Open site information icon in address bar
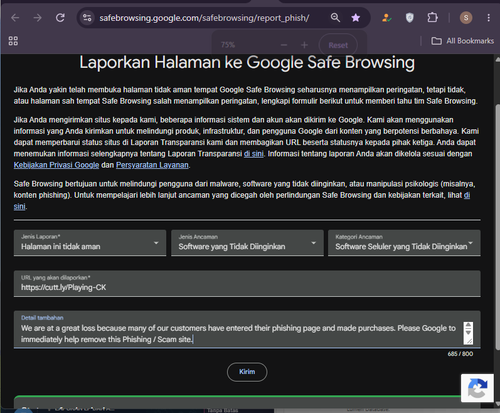Screen dimensions: 500x413 87,18
